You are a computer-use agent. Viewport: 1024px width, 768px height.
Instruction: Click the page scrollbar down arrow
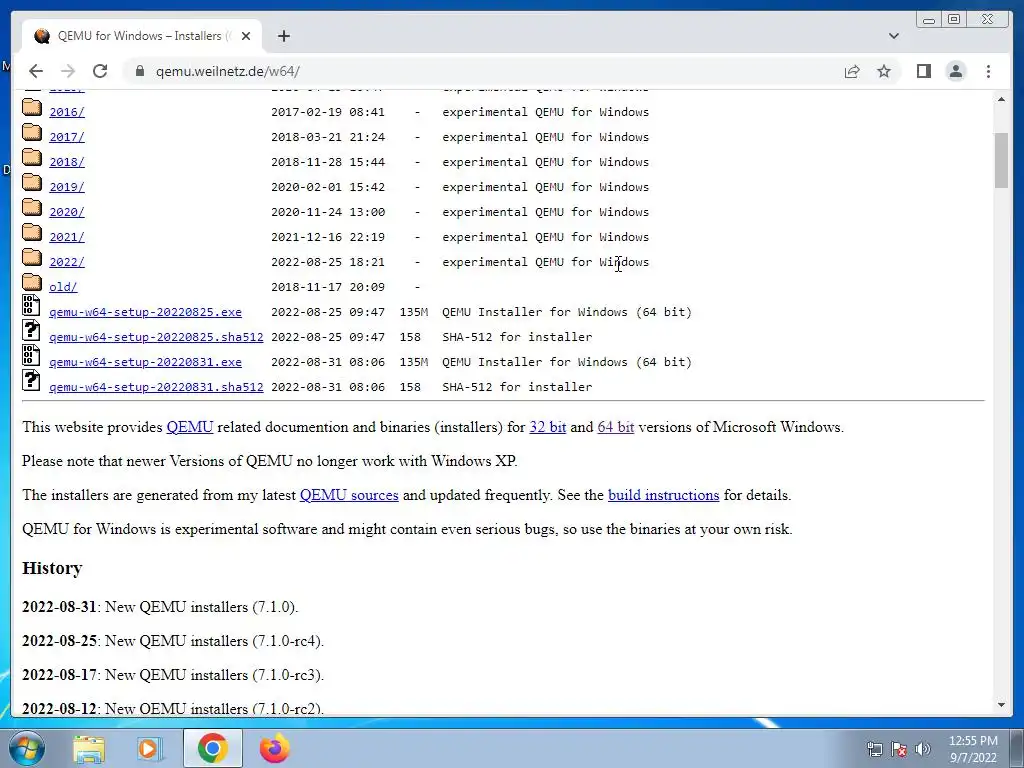pyautogui.click(x=1001, y=705)
